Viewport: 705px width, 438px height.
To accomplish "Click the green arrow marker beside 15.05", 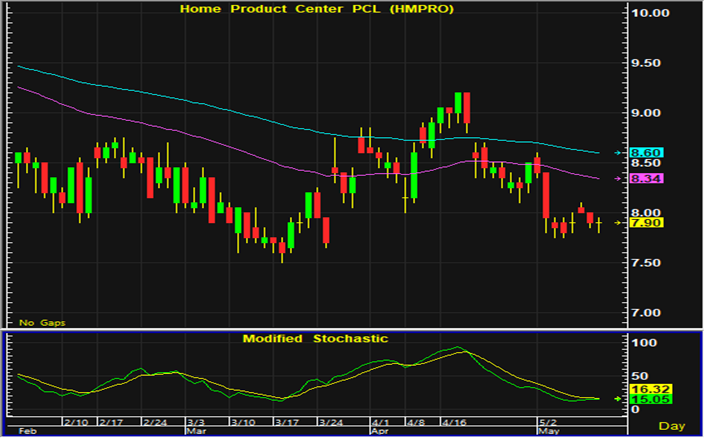I will click(618, 399).
